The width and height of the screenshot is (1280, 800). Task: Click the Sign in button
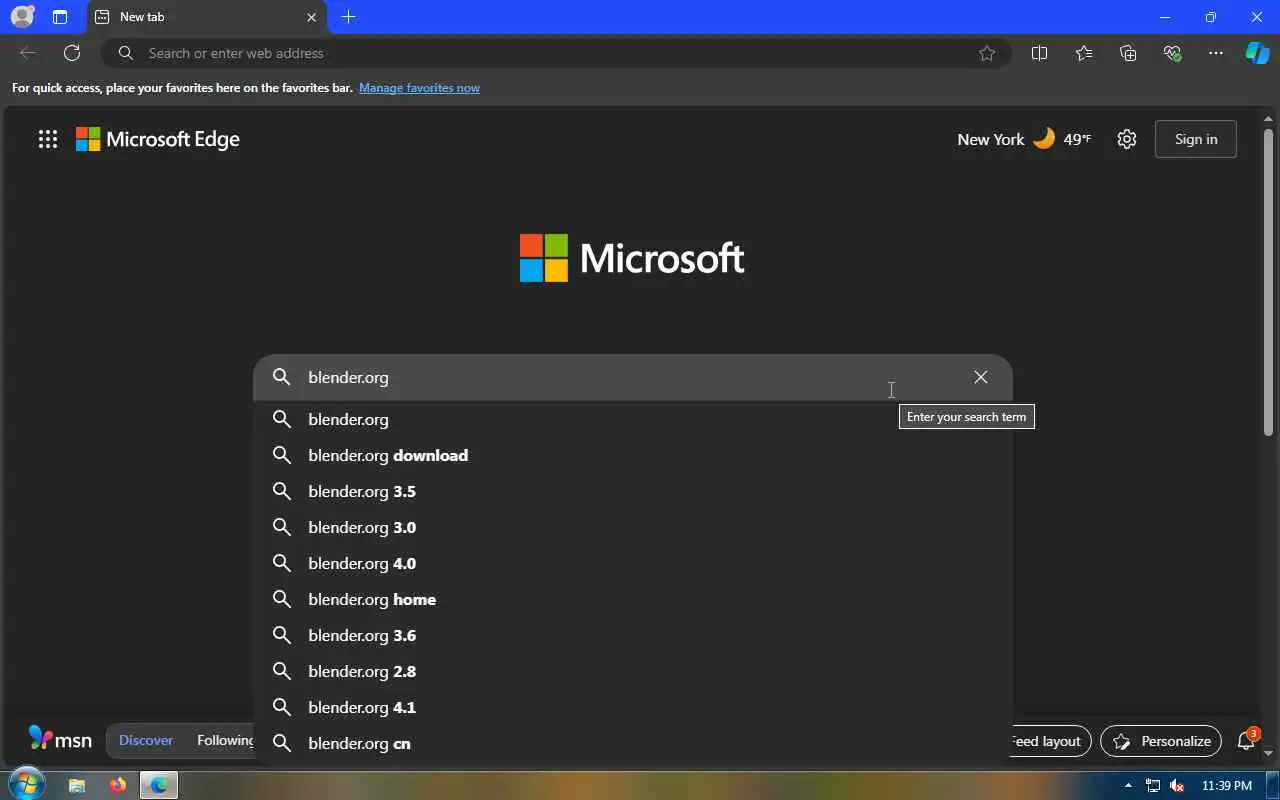[x=1196, y=139]
